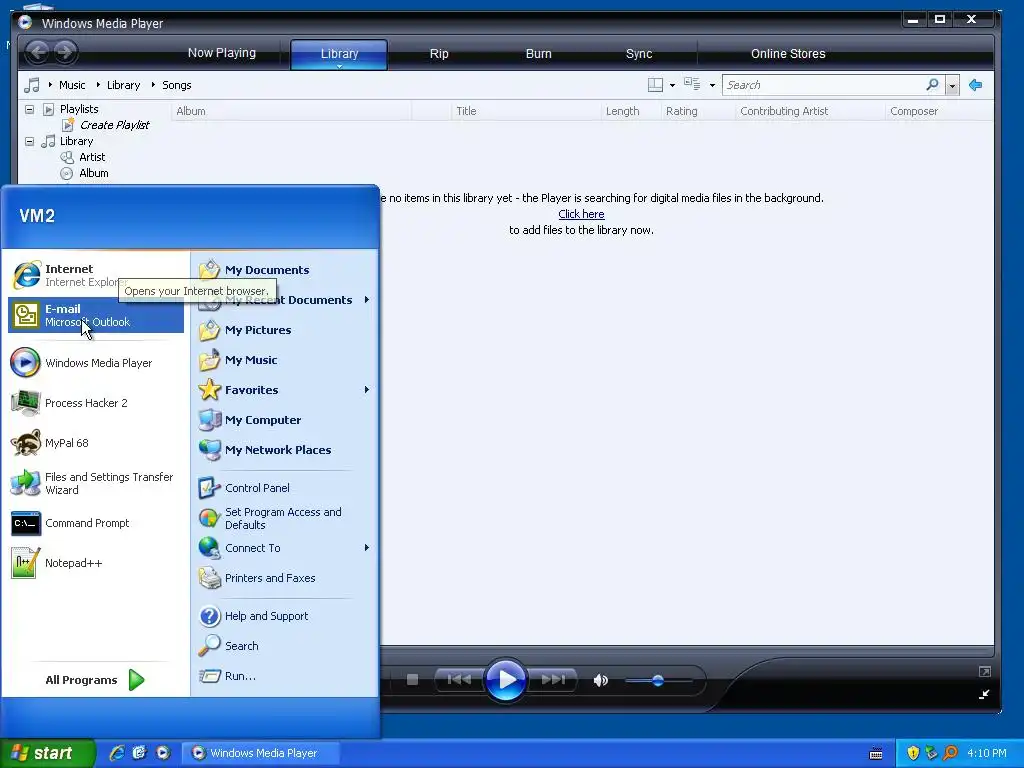Viewport: 1024px width, 768px height.
Task: Open Windows Media Player in Start menu
Action: click(95, 362)
